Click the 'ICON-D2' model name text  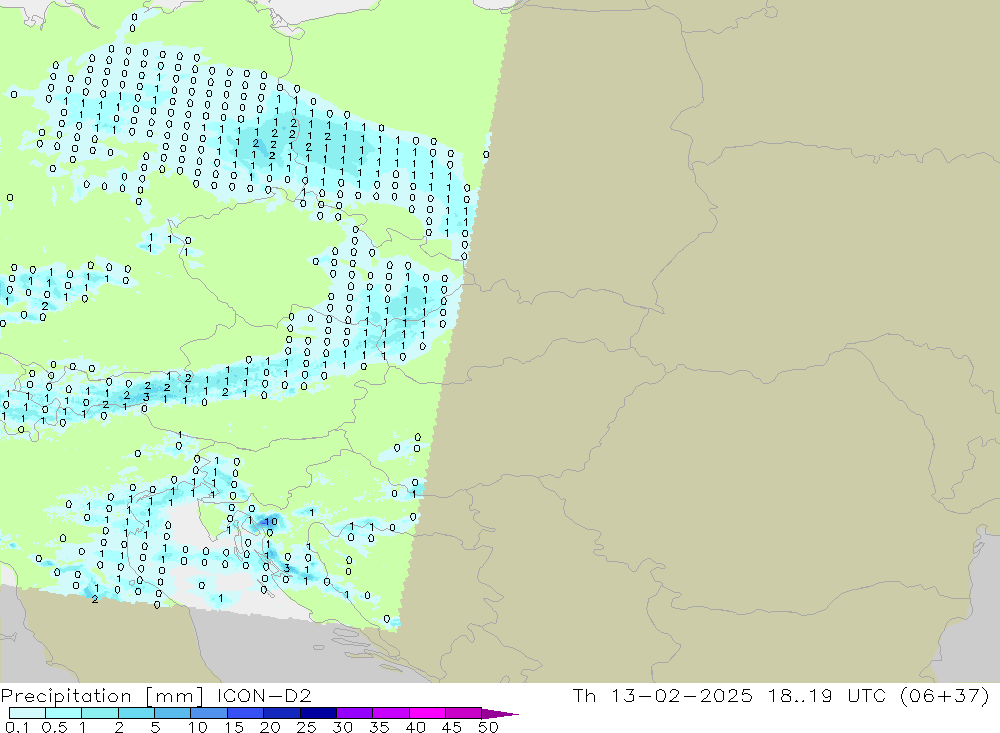264,695
